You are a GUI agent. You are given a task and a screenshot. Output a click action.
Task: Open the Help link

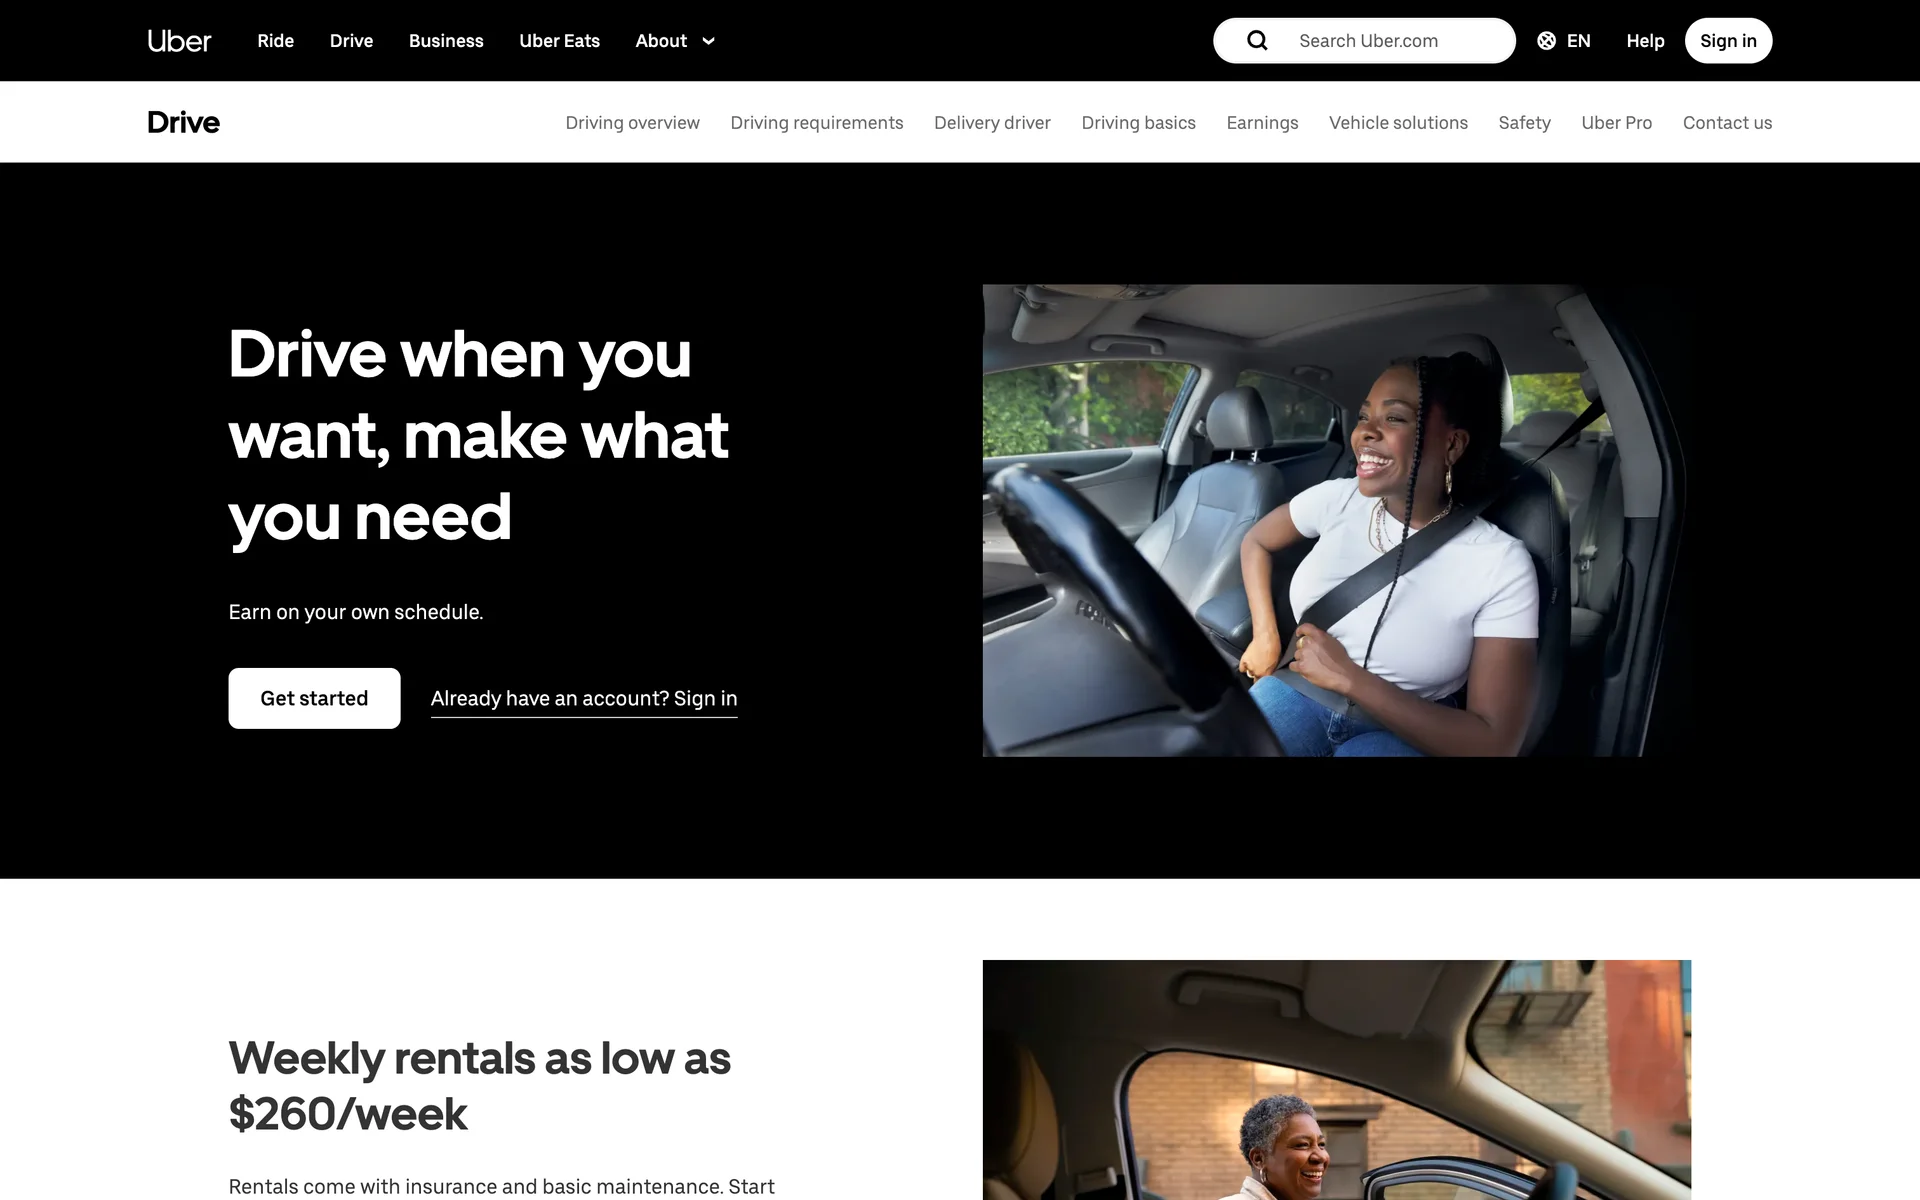[x=1645, y=41]
